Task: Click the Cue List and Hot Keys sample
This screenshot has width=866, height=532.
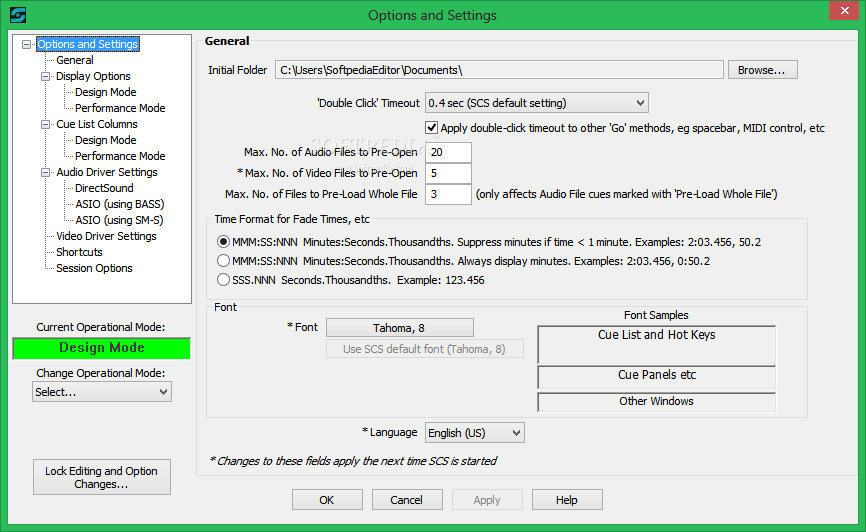Action: point(656,345)
